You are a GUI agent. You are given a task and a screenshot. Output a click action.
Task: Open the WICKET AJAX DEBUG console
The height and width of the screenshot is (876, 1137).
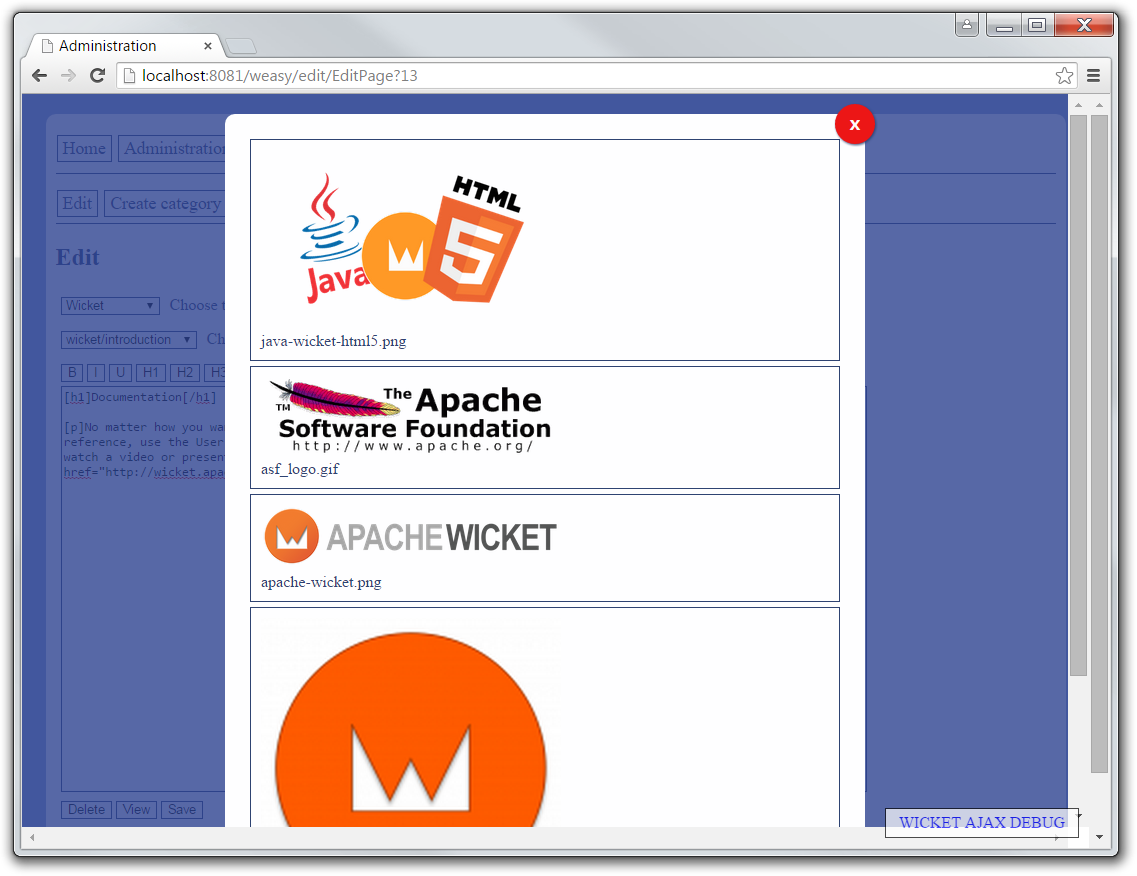[981, 822]
